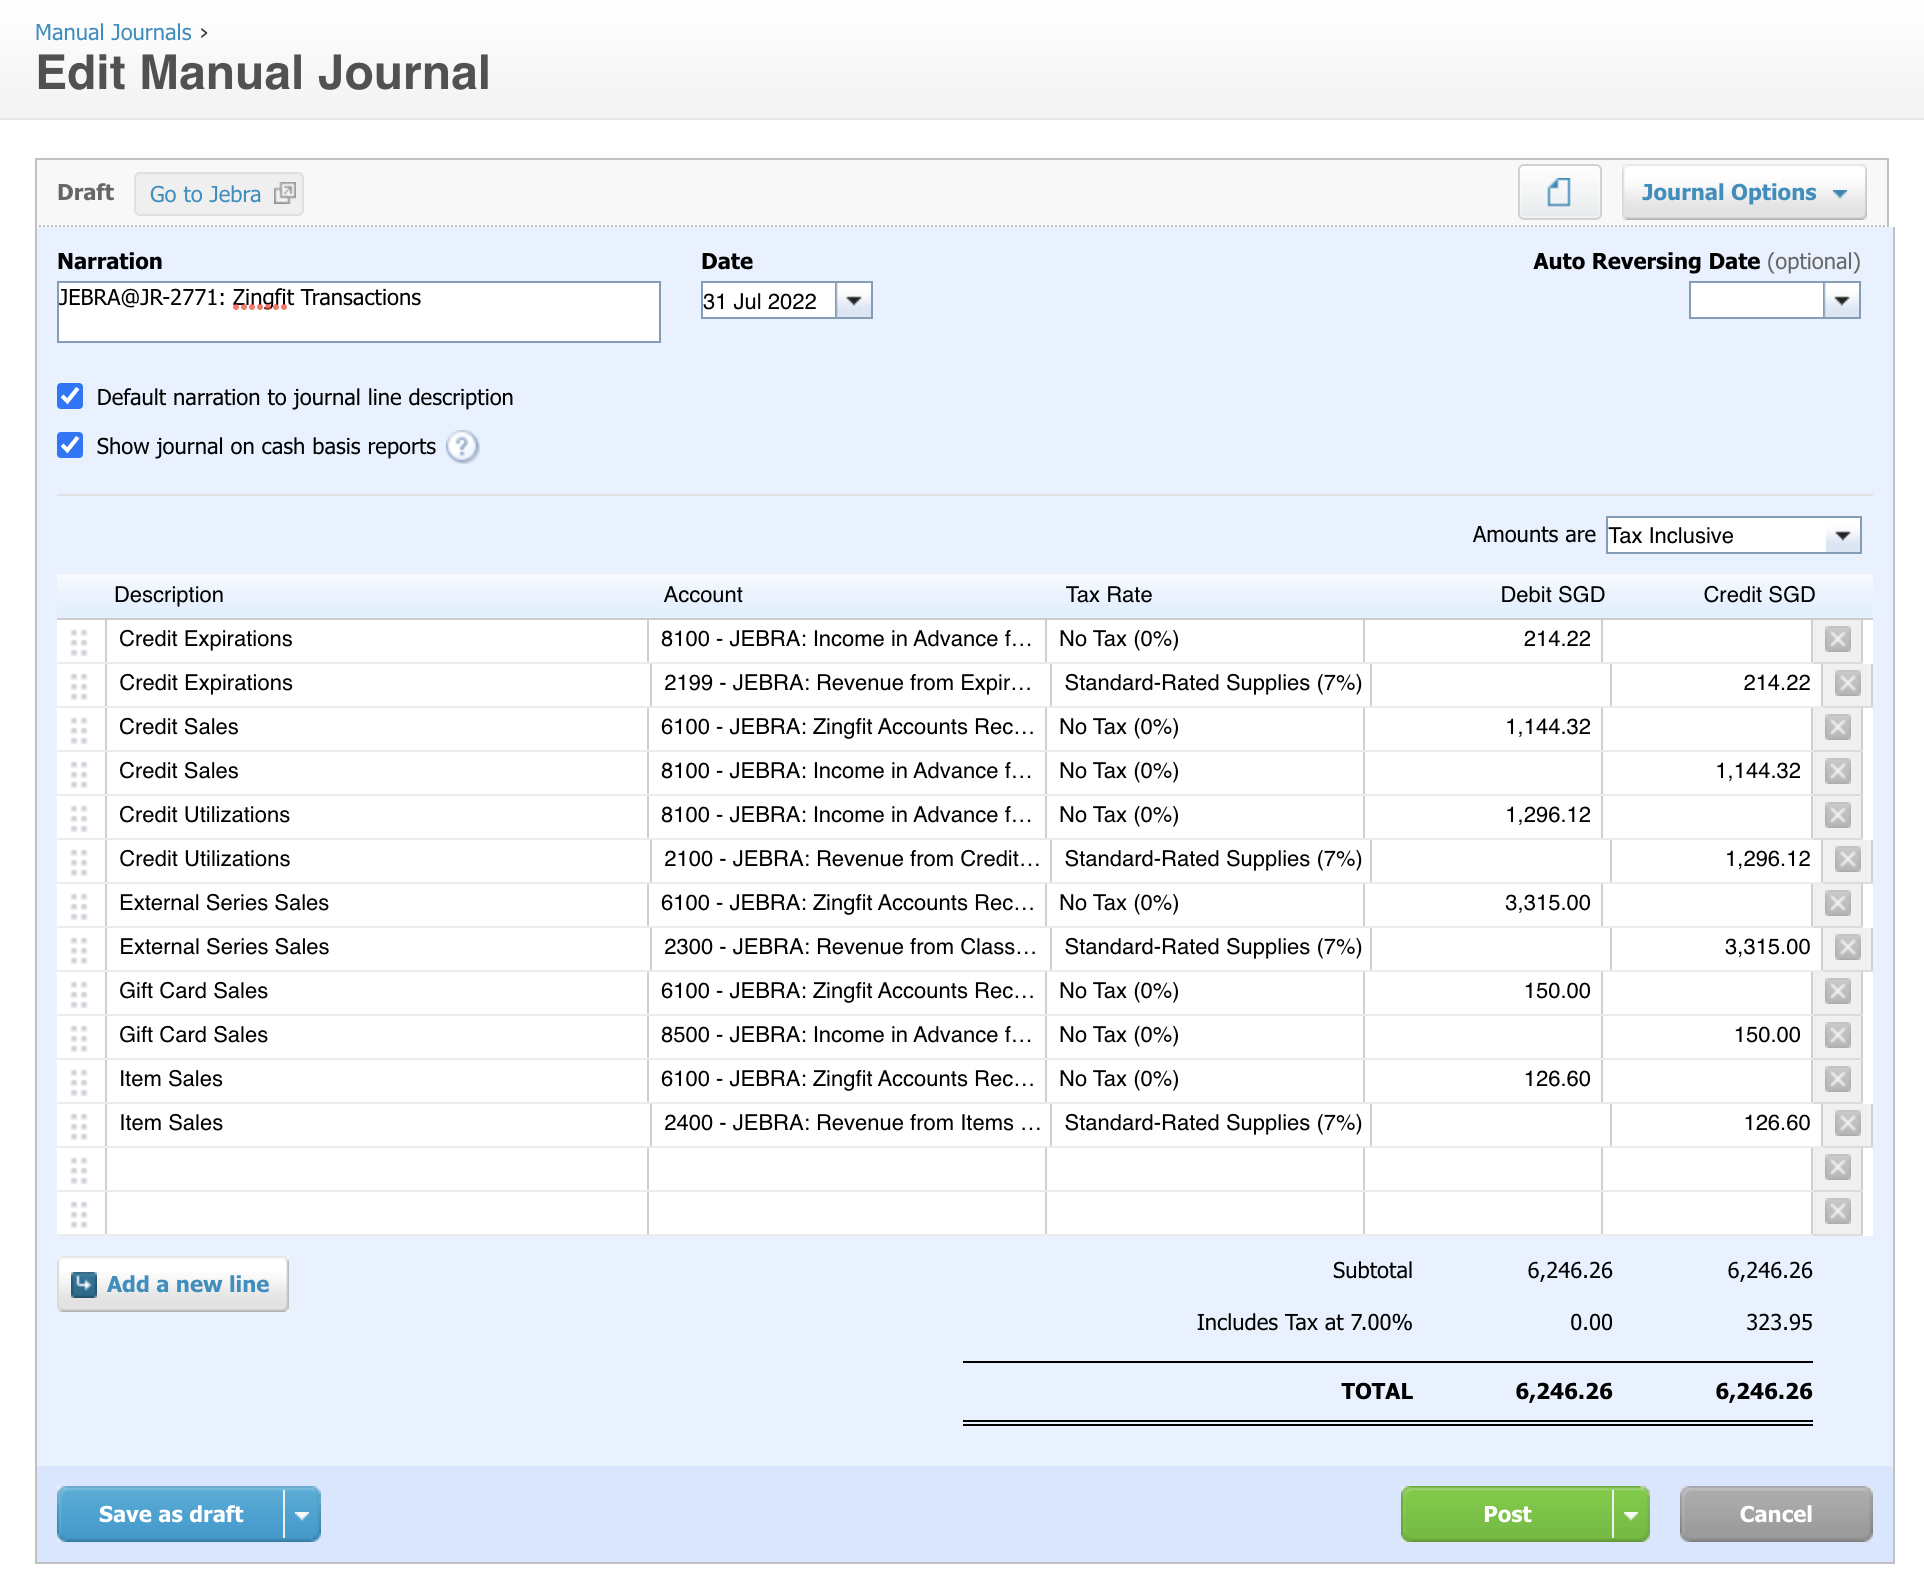1924x1592 pixels.
Task: Select the 2100 - JEBRA: Revenue from Credit… account cell
Action: [x=850, y=859]
